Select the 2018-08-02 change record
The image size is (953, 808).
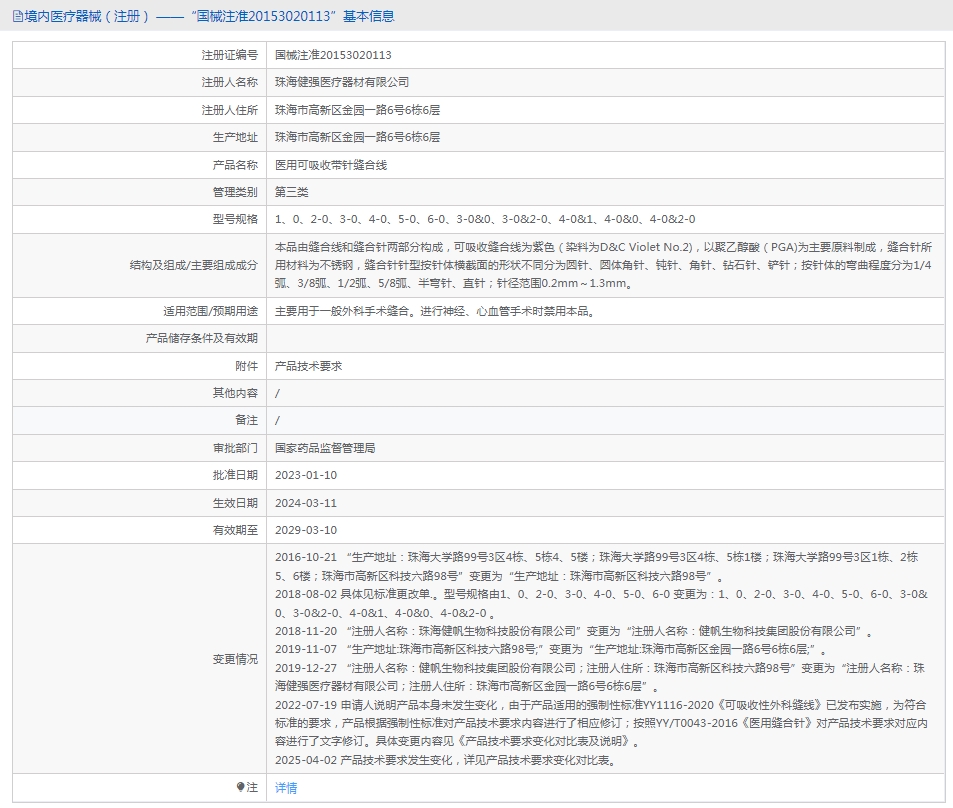(x=601, y=604)
